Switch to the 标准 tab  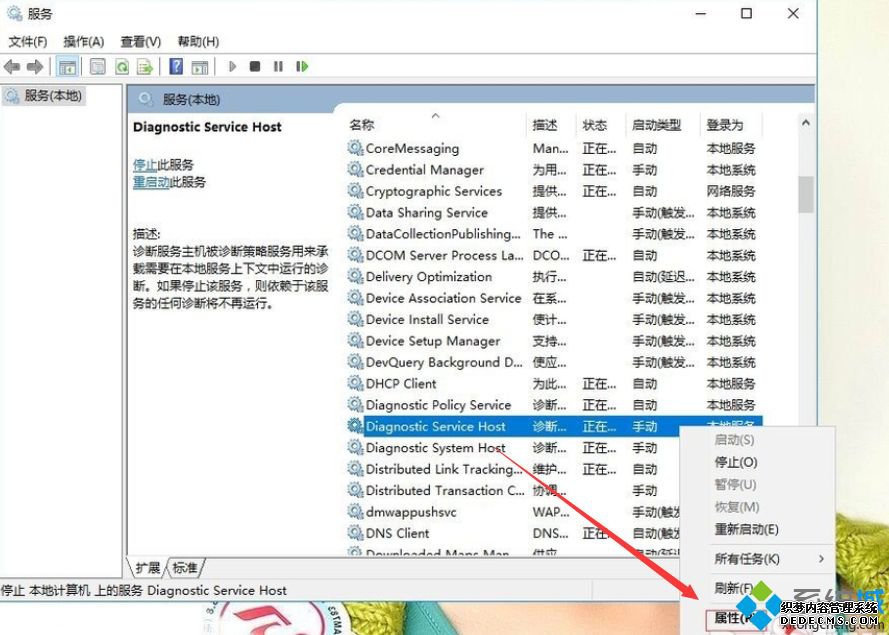point(185,568)
